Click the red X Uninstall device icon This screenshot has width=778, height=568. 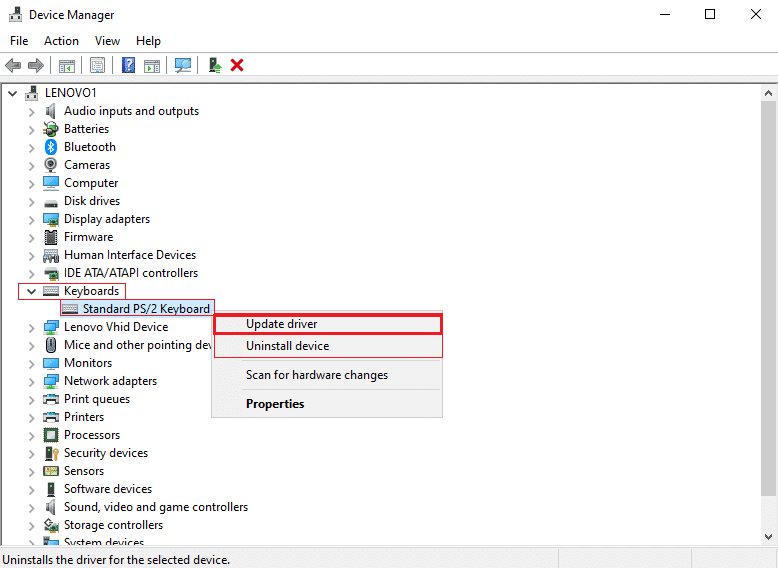pos(237,65)
